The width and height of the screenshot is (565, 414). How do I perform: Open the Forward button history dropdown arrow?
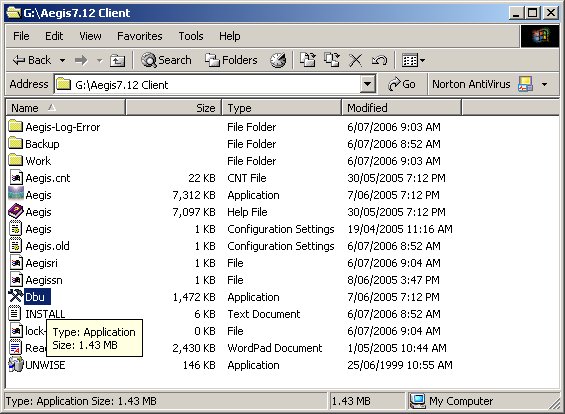pyautogui.click(x=100, y=60)
